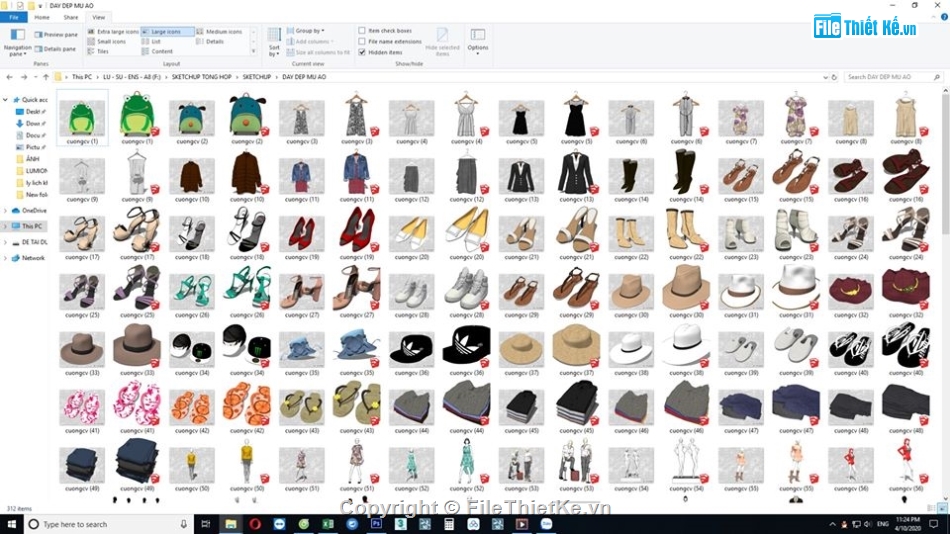Image resolution: width=950 pixels, height=534 pixels.
Task: Open LUMION folder in Quick access
Action: coord(36,171)
